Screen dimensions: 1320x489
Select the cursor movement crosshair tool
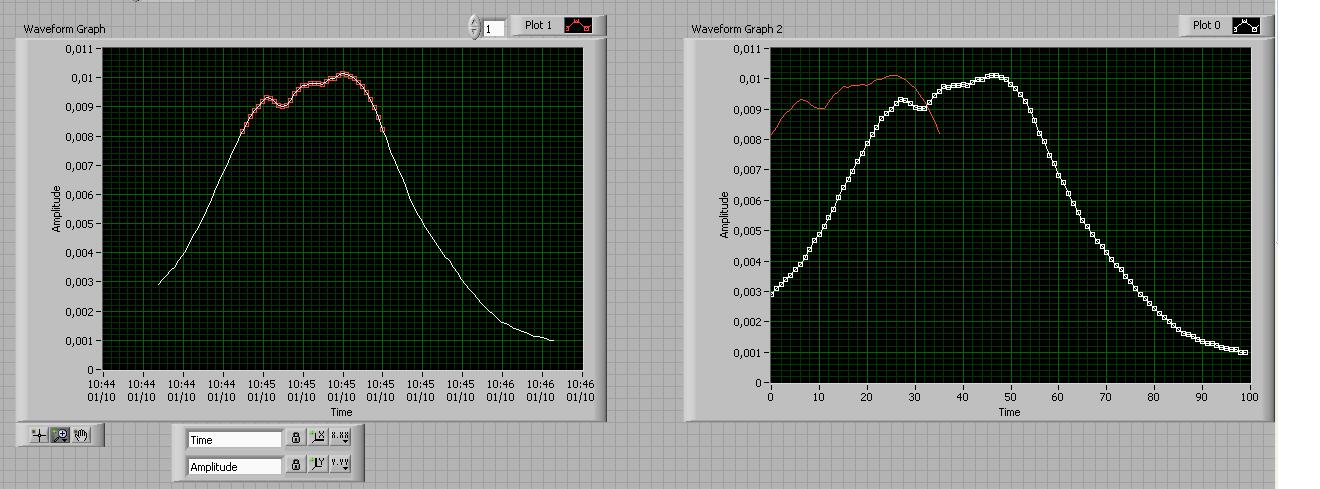[x=39, y=435]
